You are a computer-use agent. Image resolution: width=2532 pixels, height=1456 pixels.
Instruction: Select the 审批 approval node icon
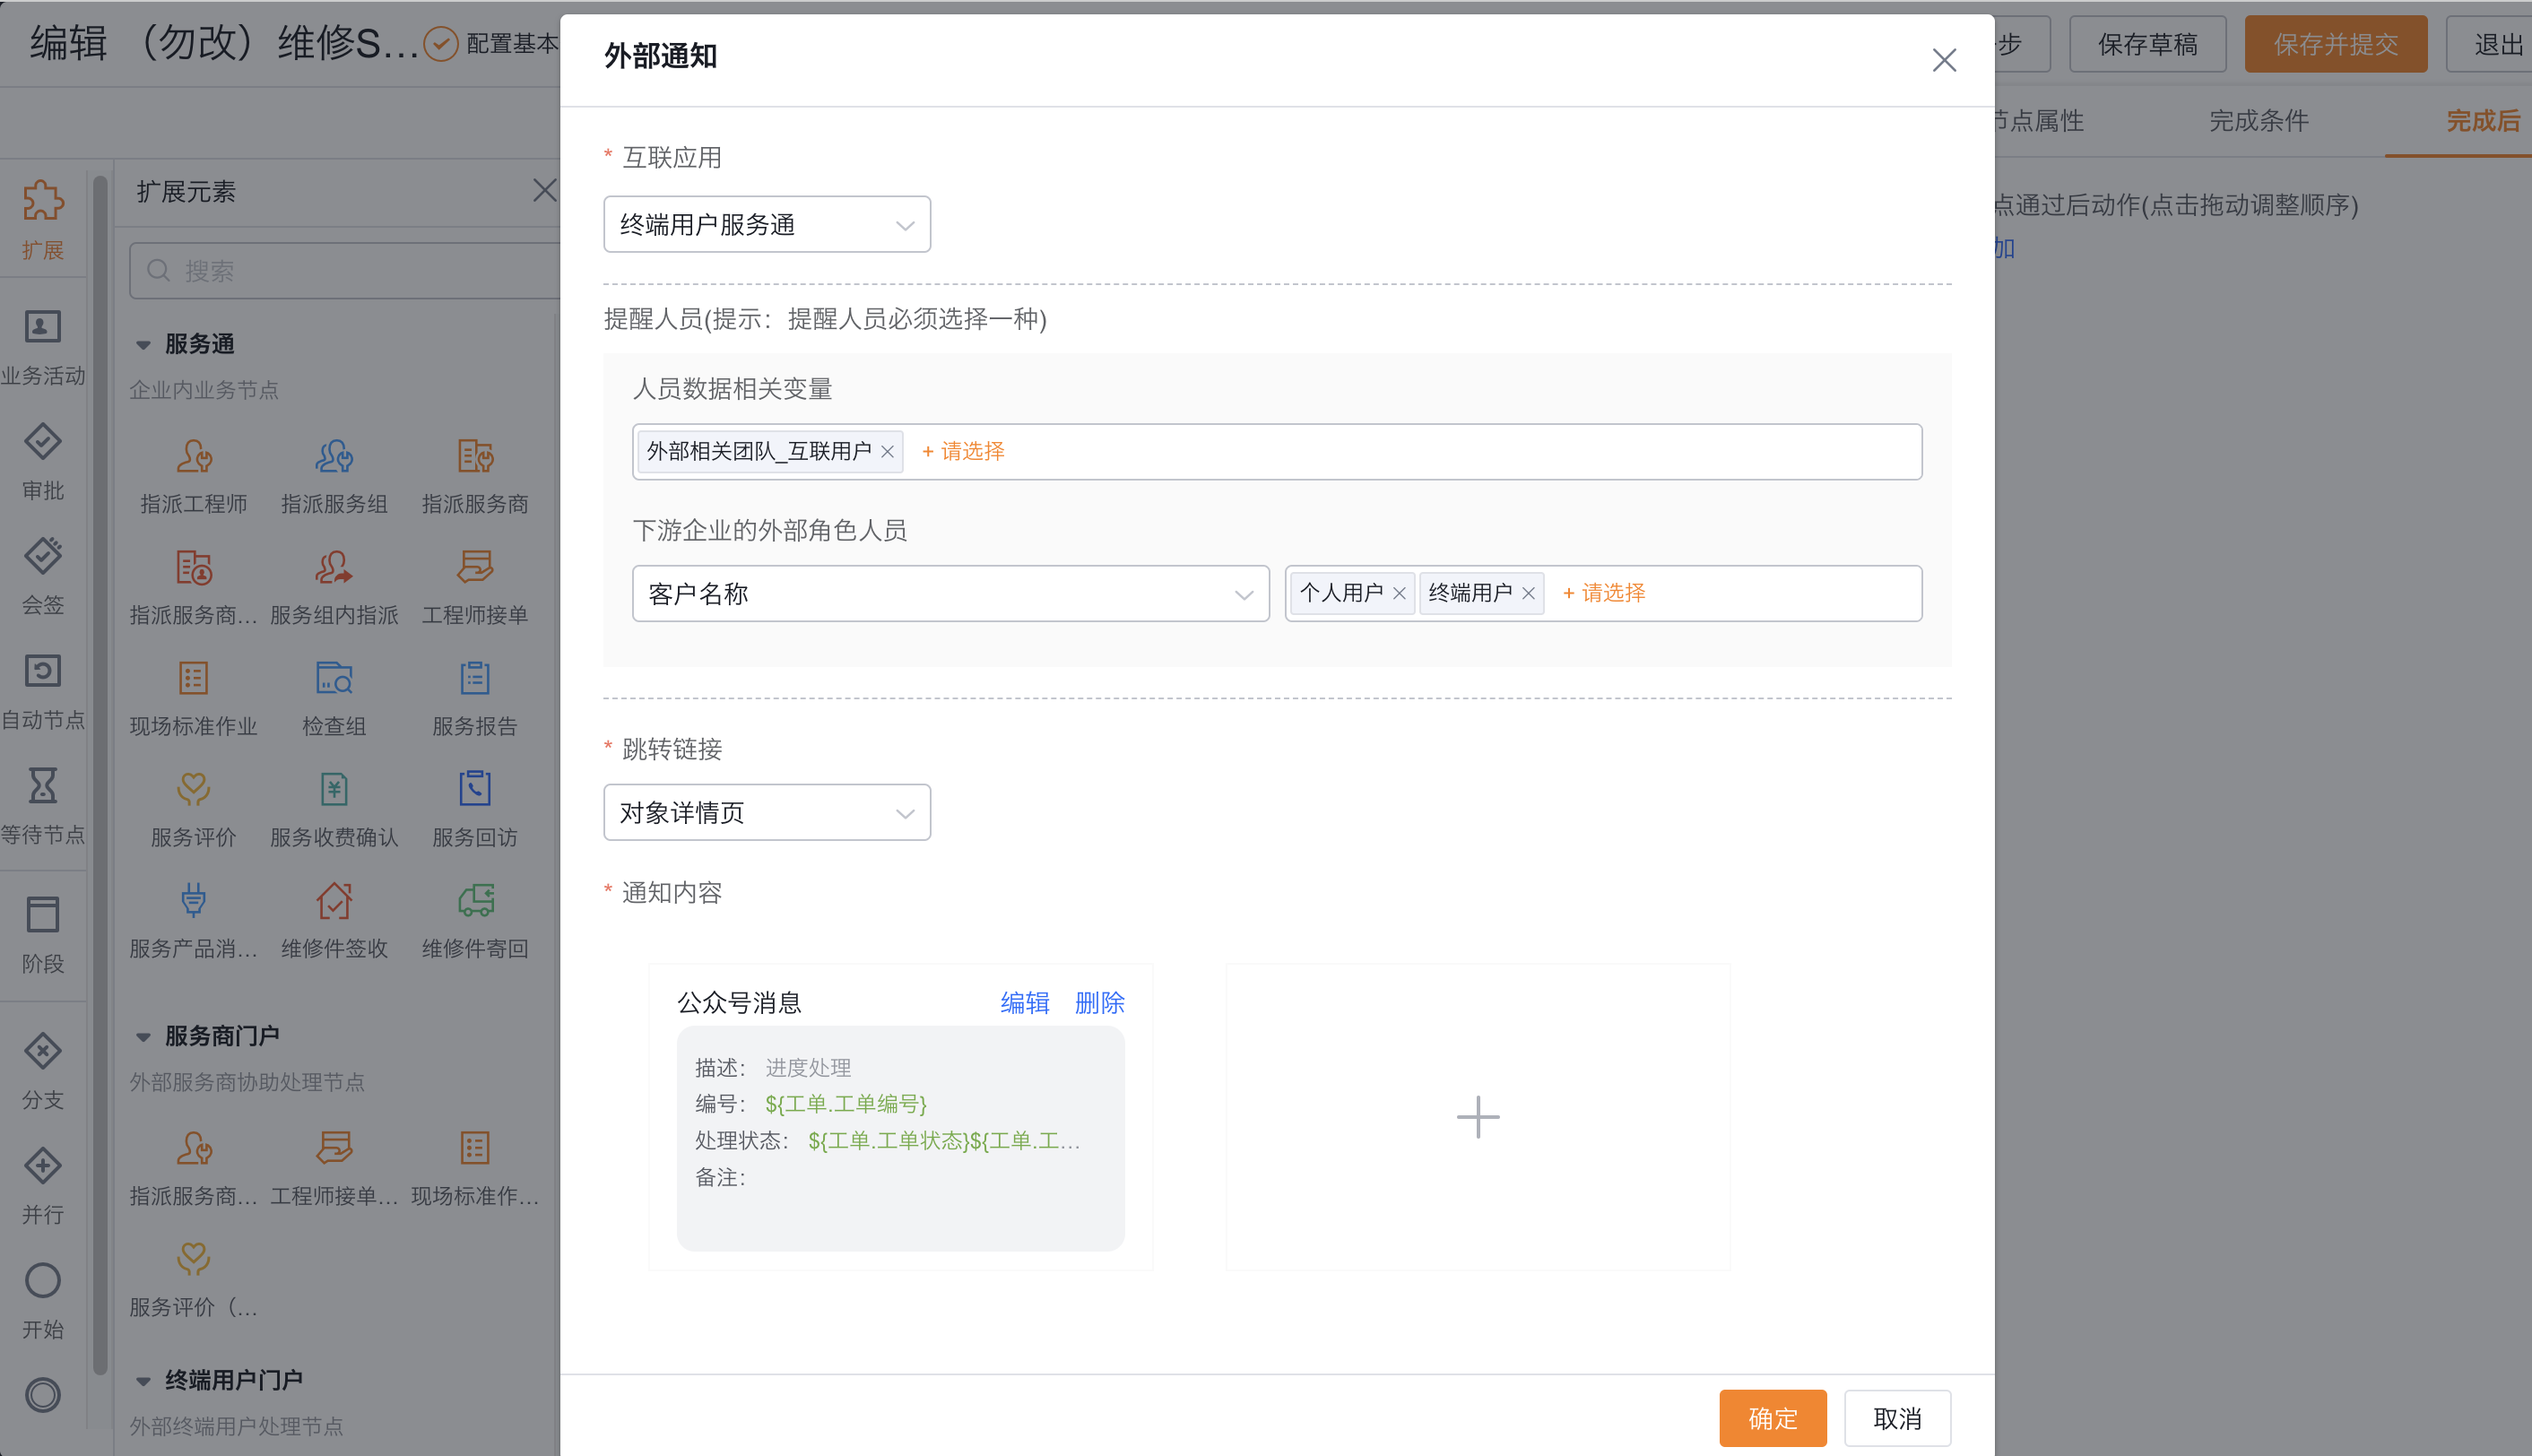click(42, 442)
